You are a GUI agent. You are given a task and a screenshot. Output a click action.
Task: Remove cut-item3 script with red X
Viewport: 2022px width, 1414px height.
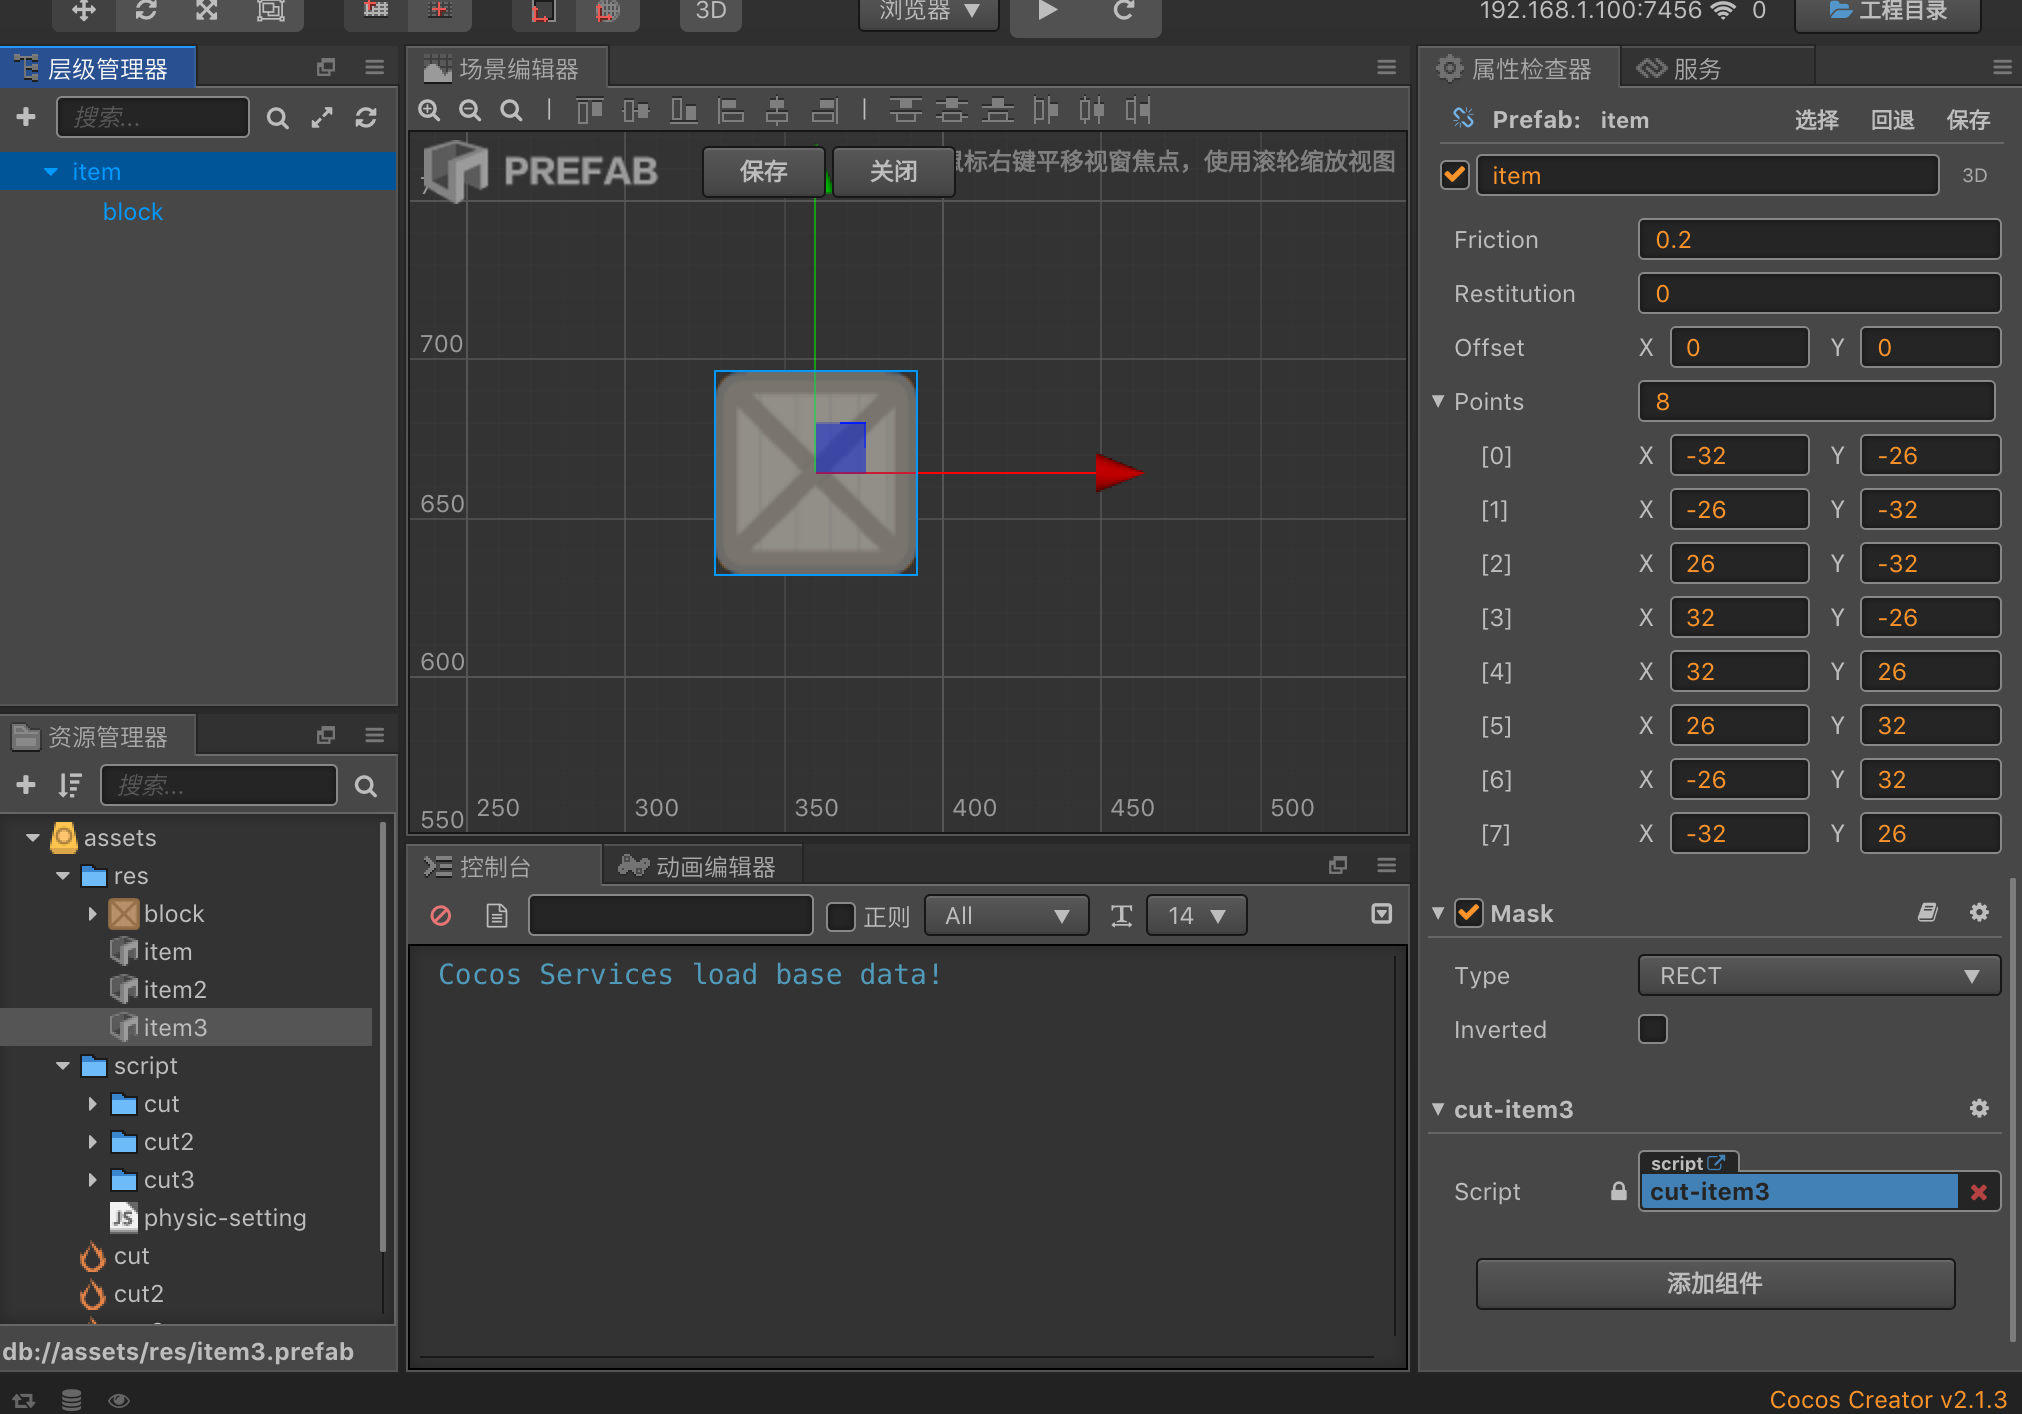tap(1978, 1191)
